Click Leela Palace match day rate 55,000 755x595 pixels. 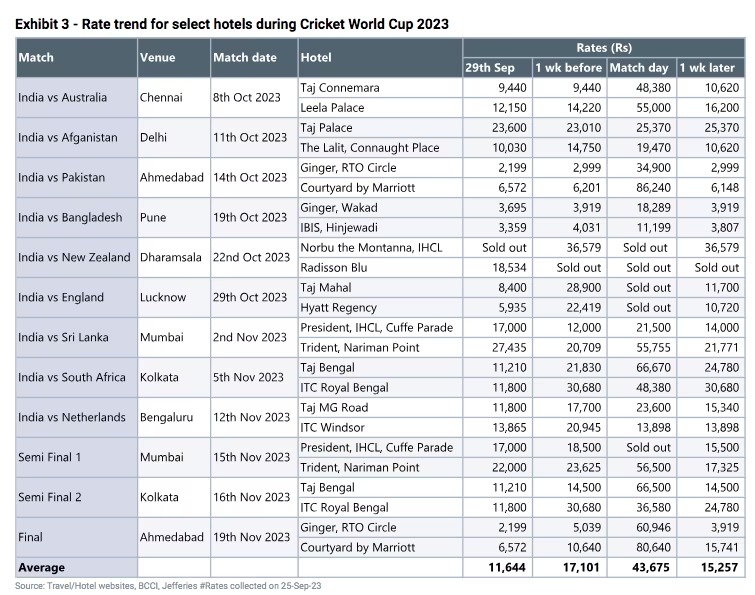pos(641,108)
